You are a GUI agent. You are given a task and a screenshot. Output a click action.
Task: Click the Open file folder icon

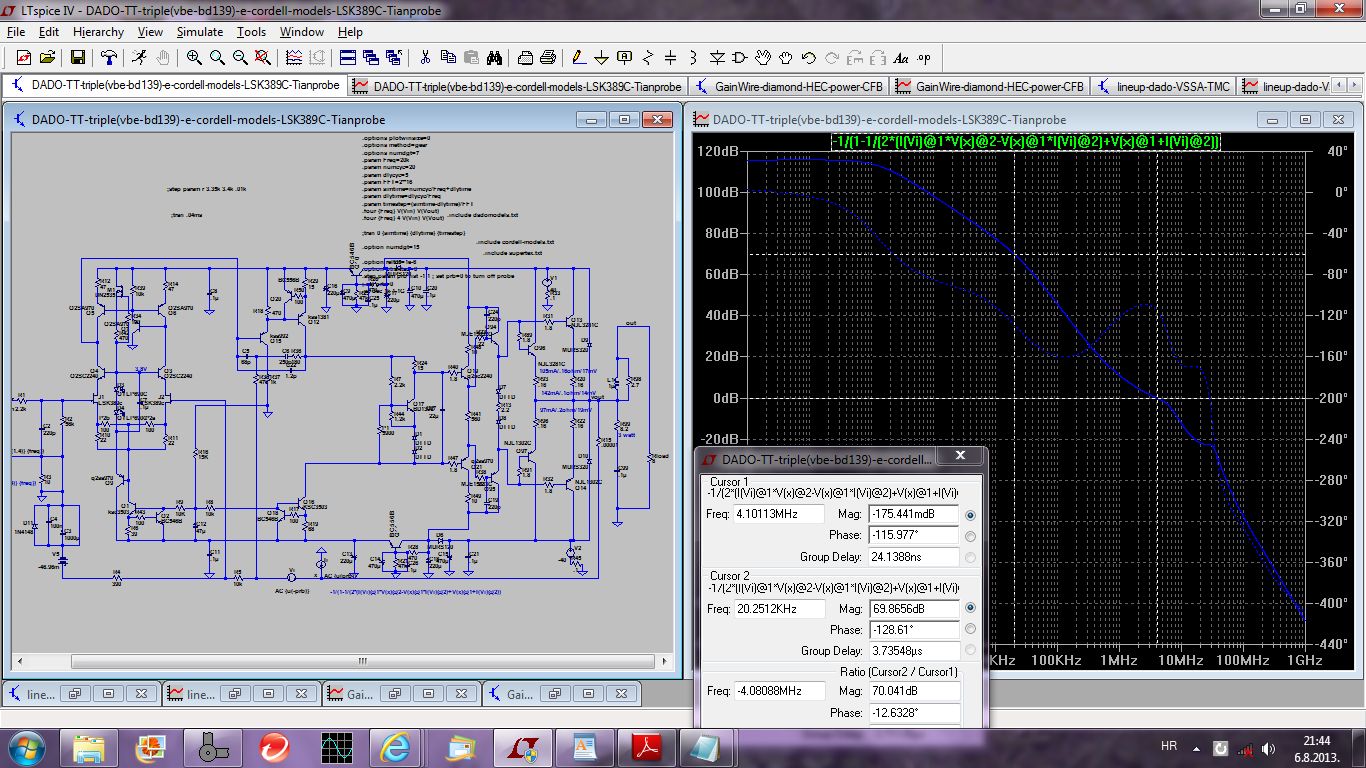47,57
